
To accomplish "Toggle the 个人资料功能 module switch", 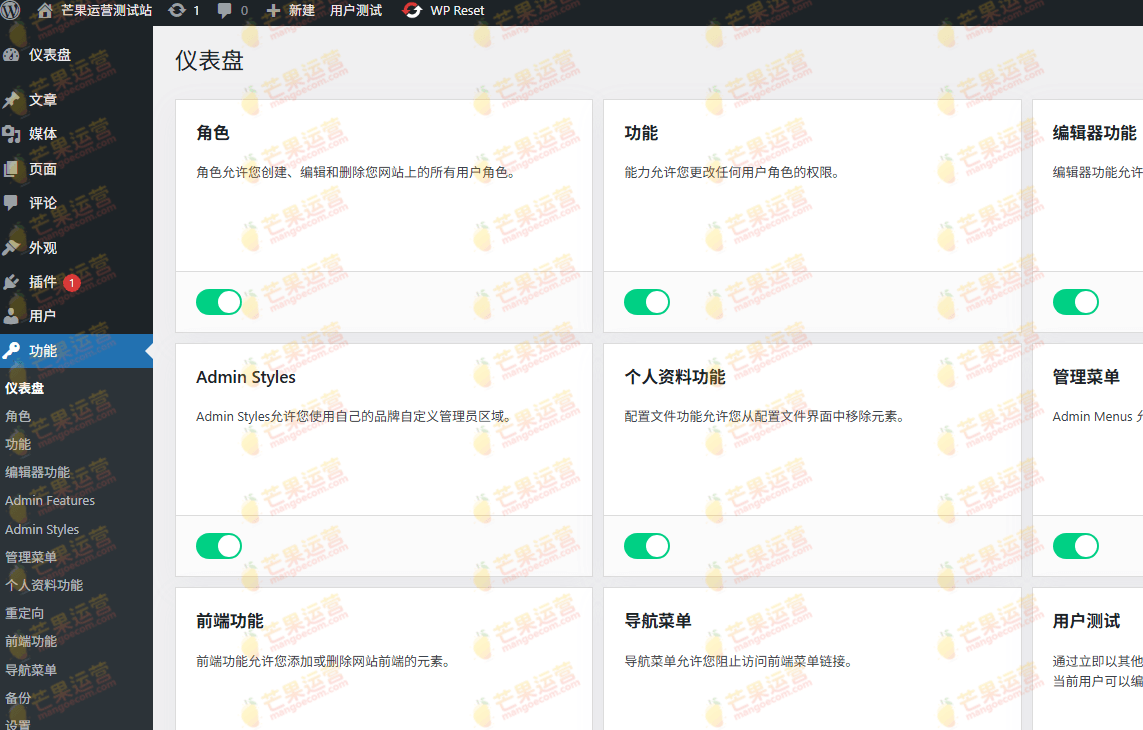I will (647, 546).
